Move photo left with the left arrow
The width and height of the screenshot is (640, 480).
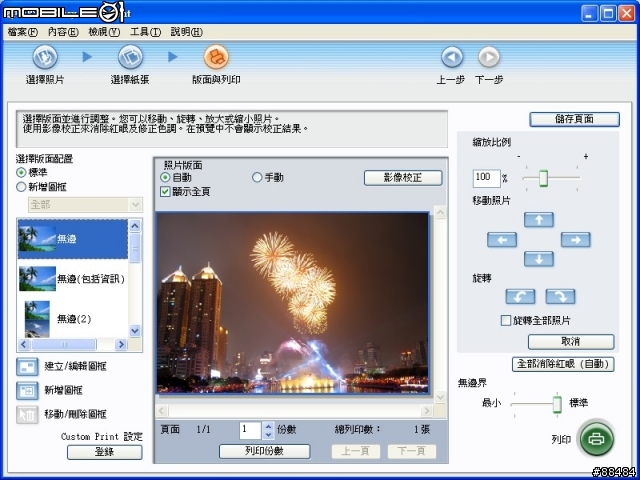pos(502,240)
